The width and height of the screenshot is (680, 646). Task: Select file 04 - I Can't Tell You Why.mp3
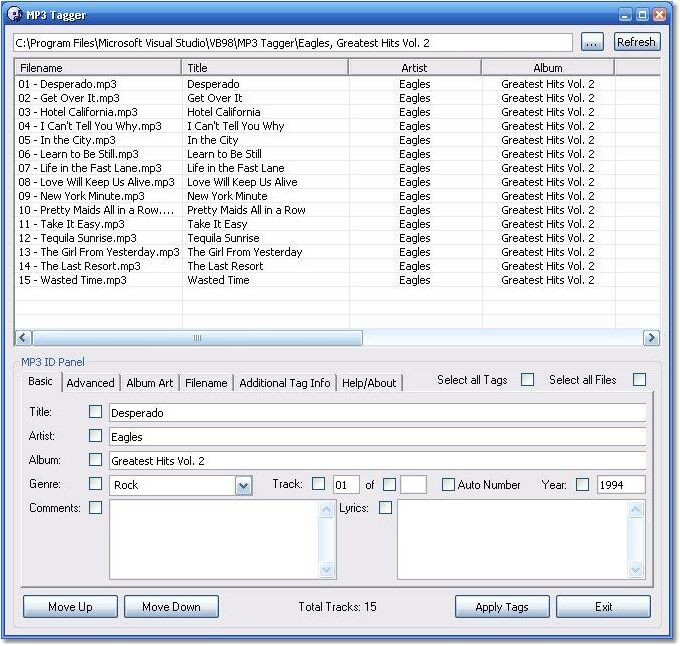[90, 126]
